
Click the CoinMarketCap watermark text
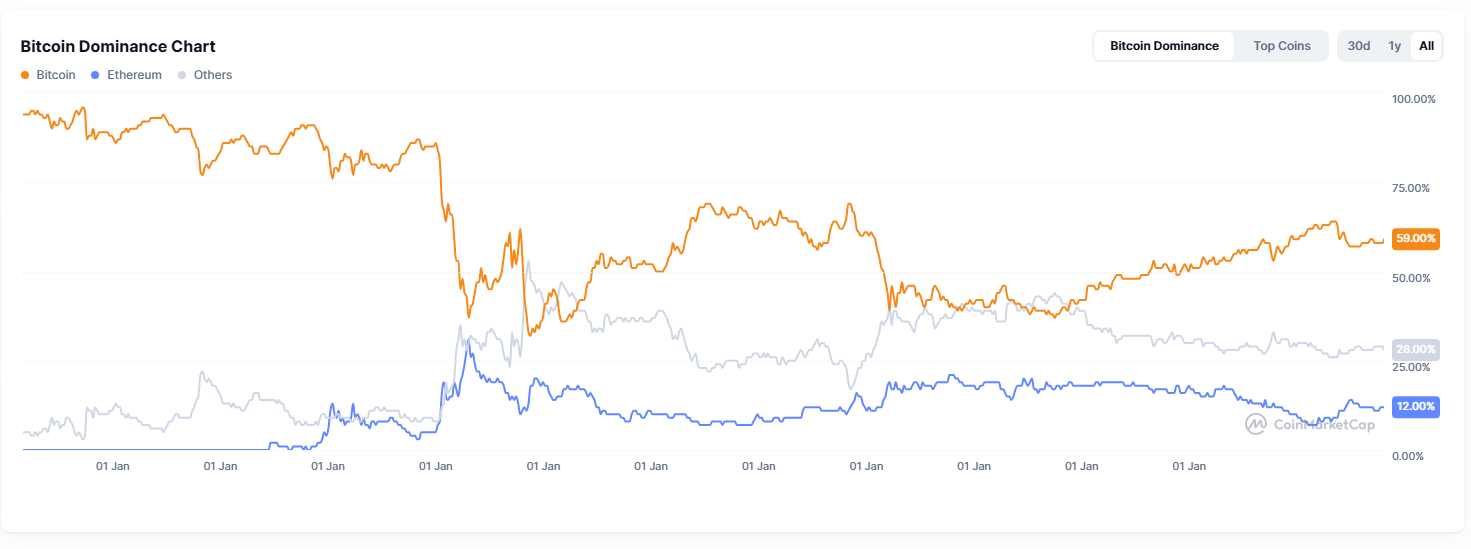[x=1323, y=425]
